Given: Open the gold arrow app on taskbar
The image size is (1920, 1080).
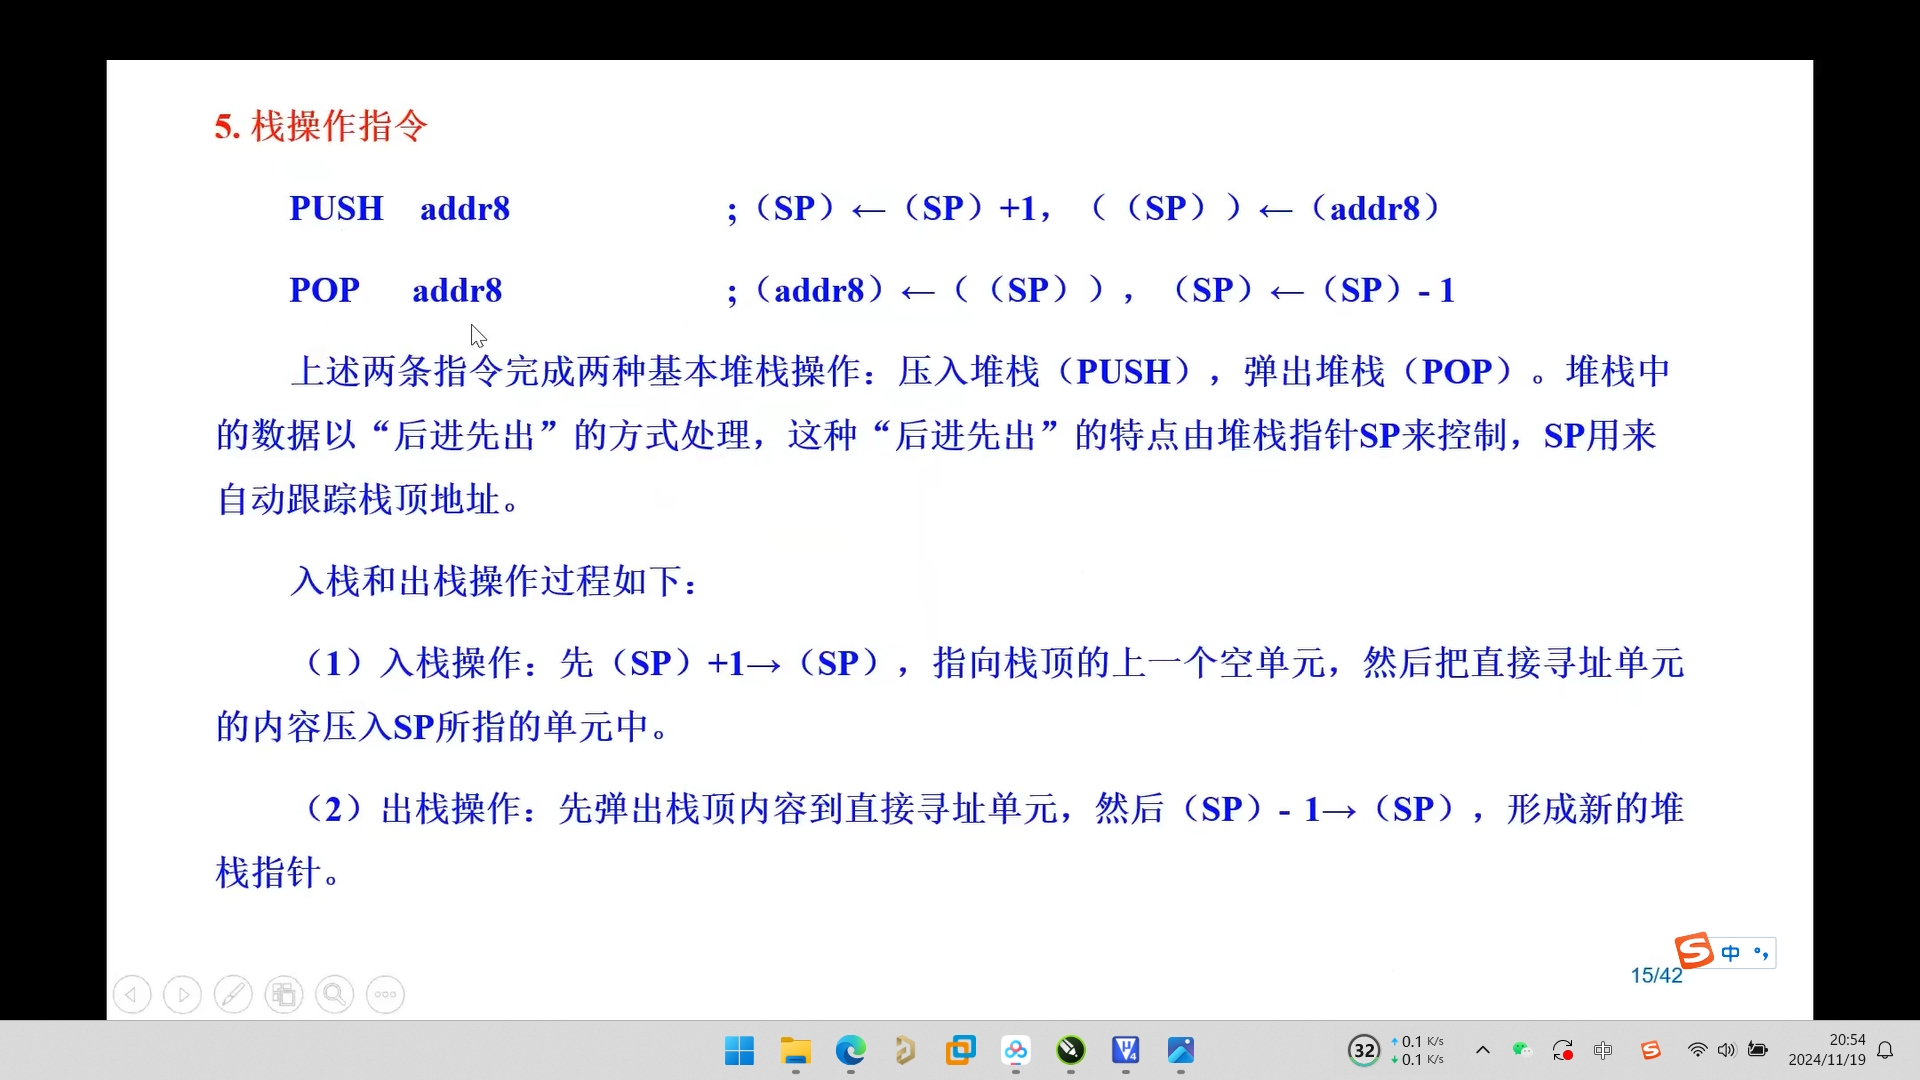Looking at the screenshot, I should point(905,1050).
